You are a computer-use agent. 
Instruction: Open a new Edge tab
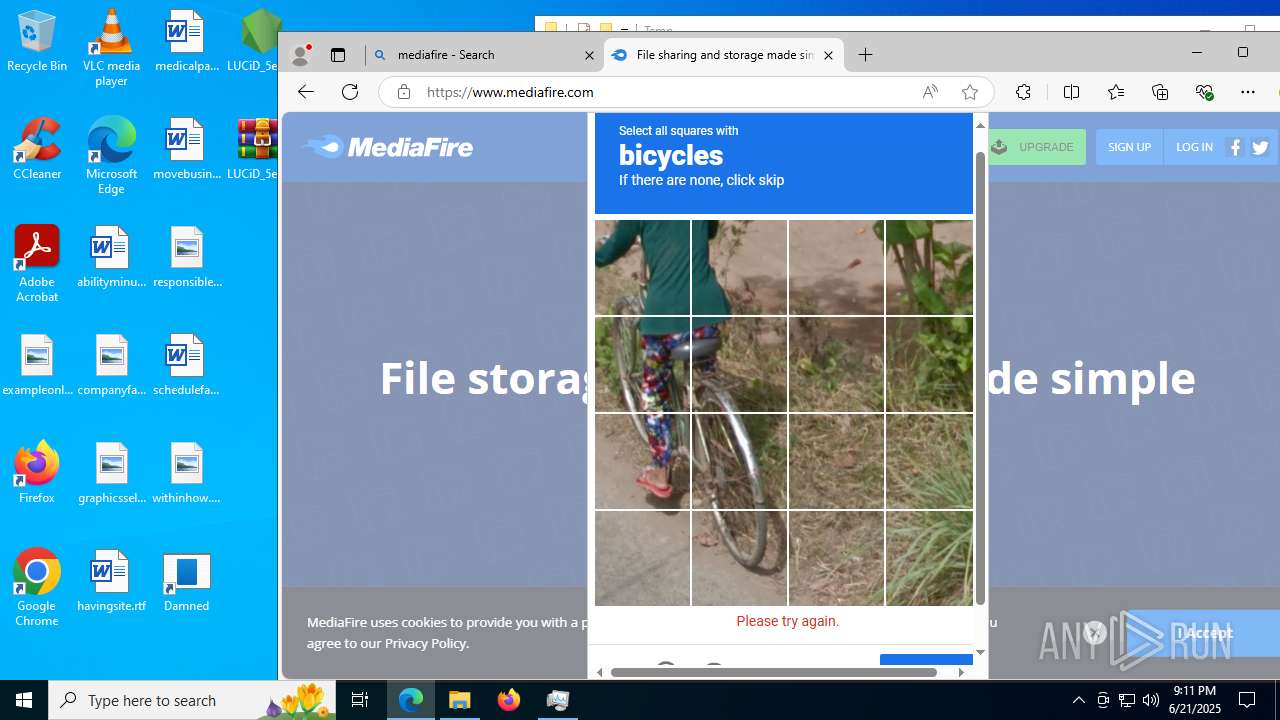coord(866,55)
